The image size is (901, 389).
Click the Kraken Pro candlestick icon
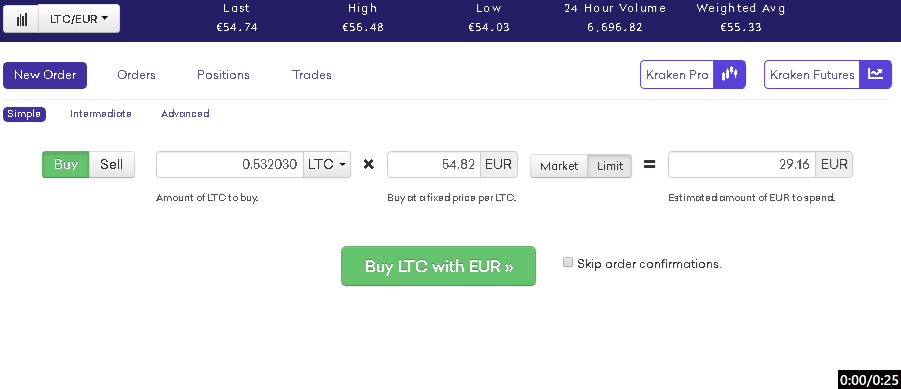pos(729,75)
